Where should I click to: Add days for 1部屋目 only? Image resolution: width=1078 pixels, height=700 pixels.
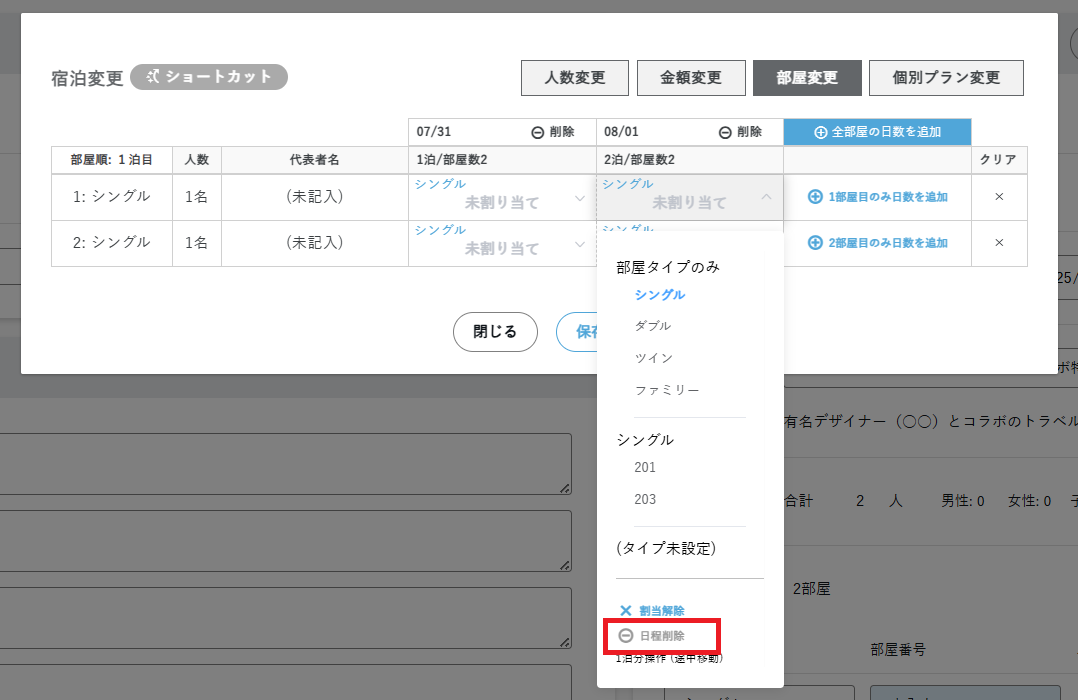(877, 197)
